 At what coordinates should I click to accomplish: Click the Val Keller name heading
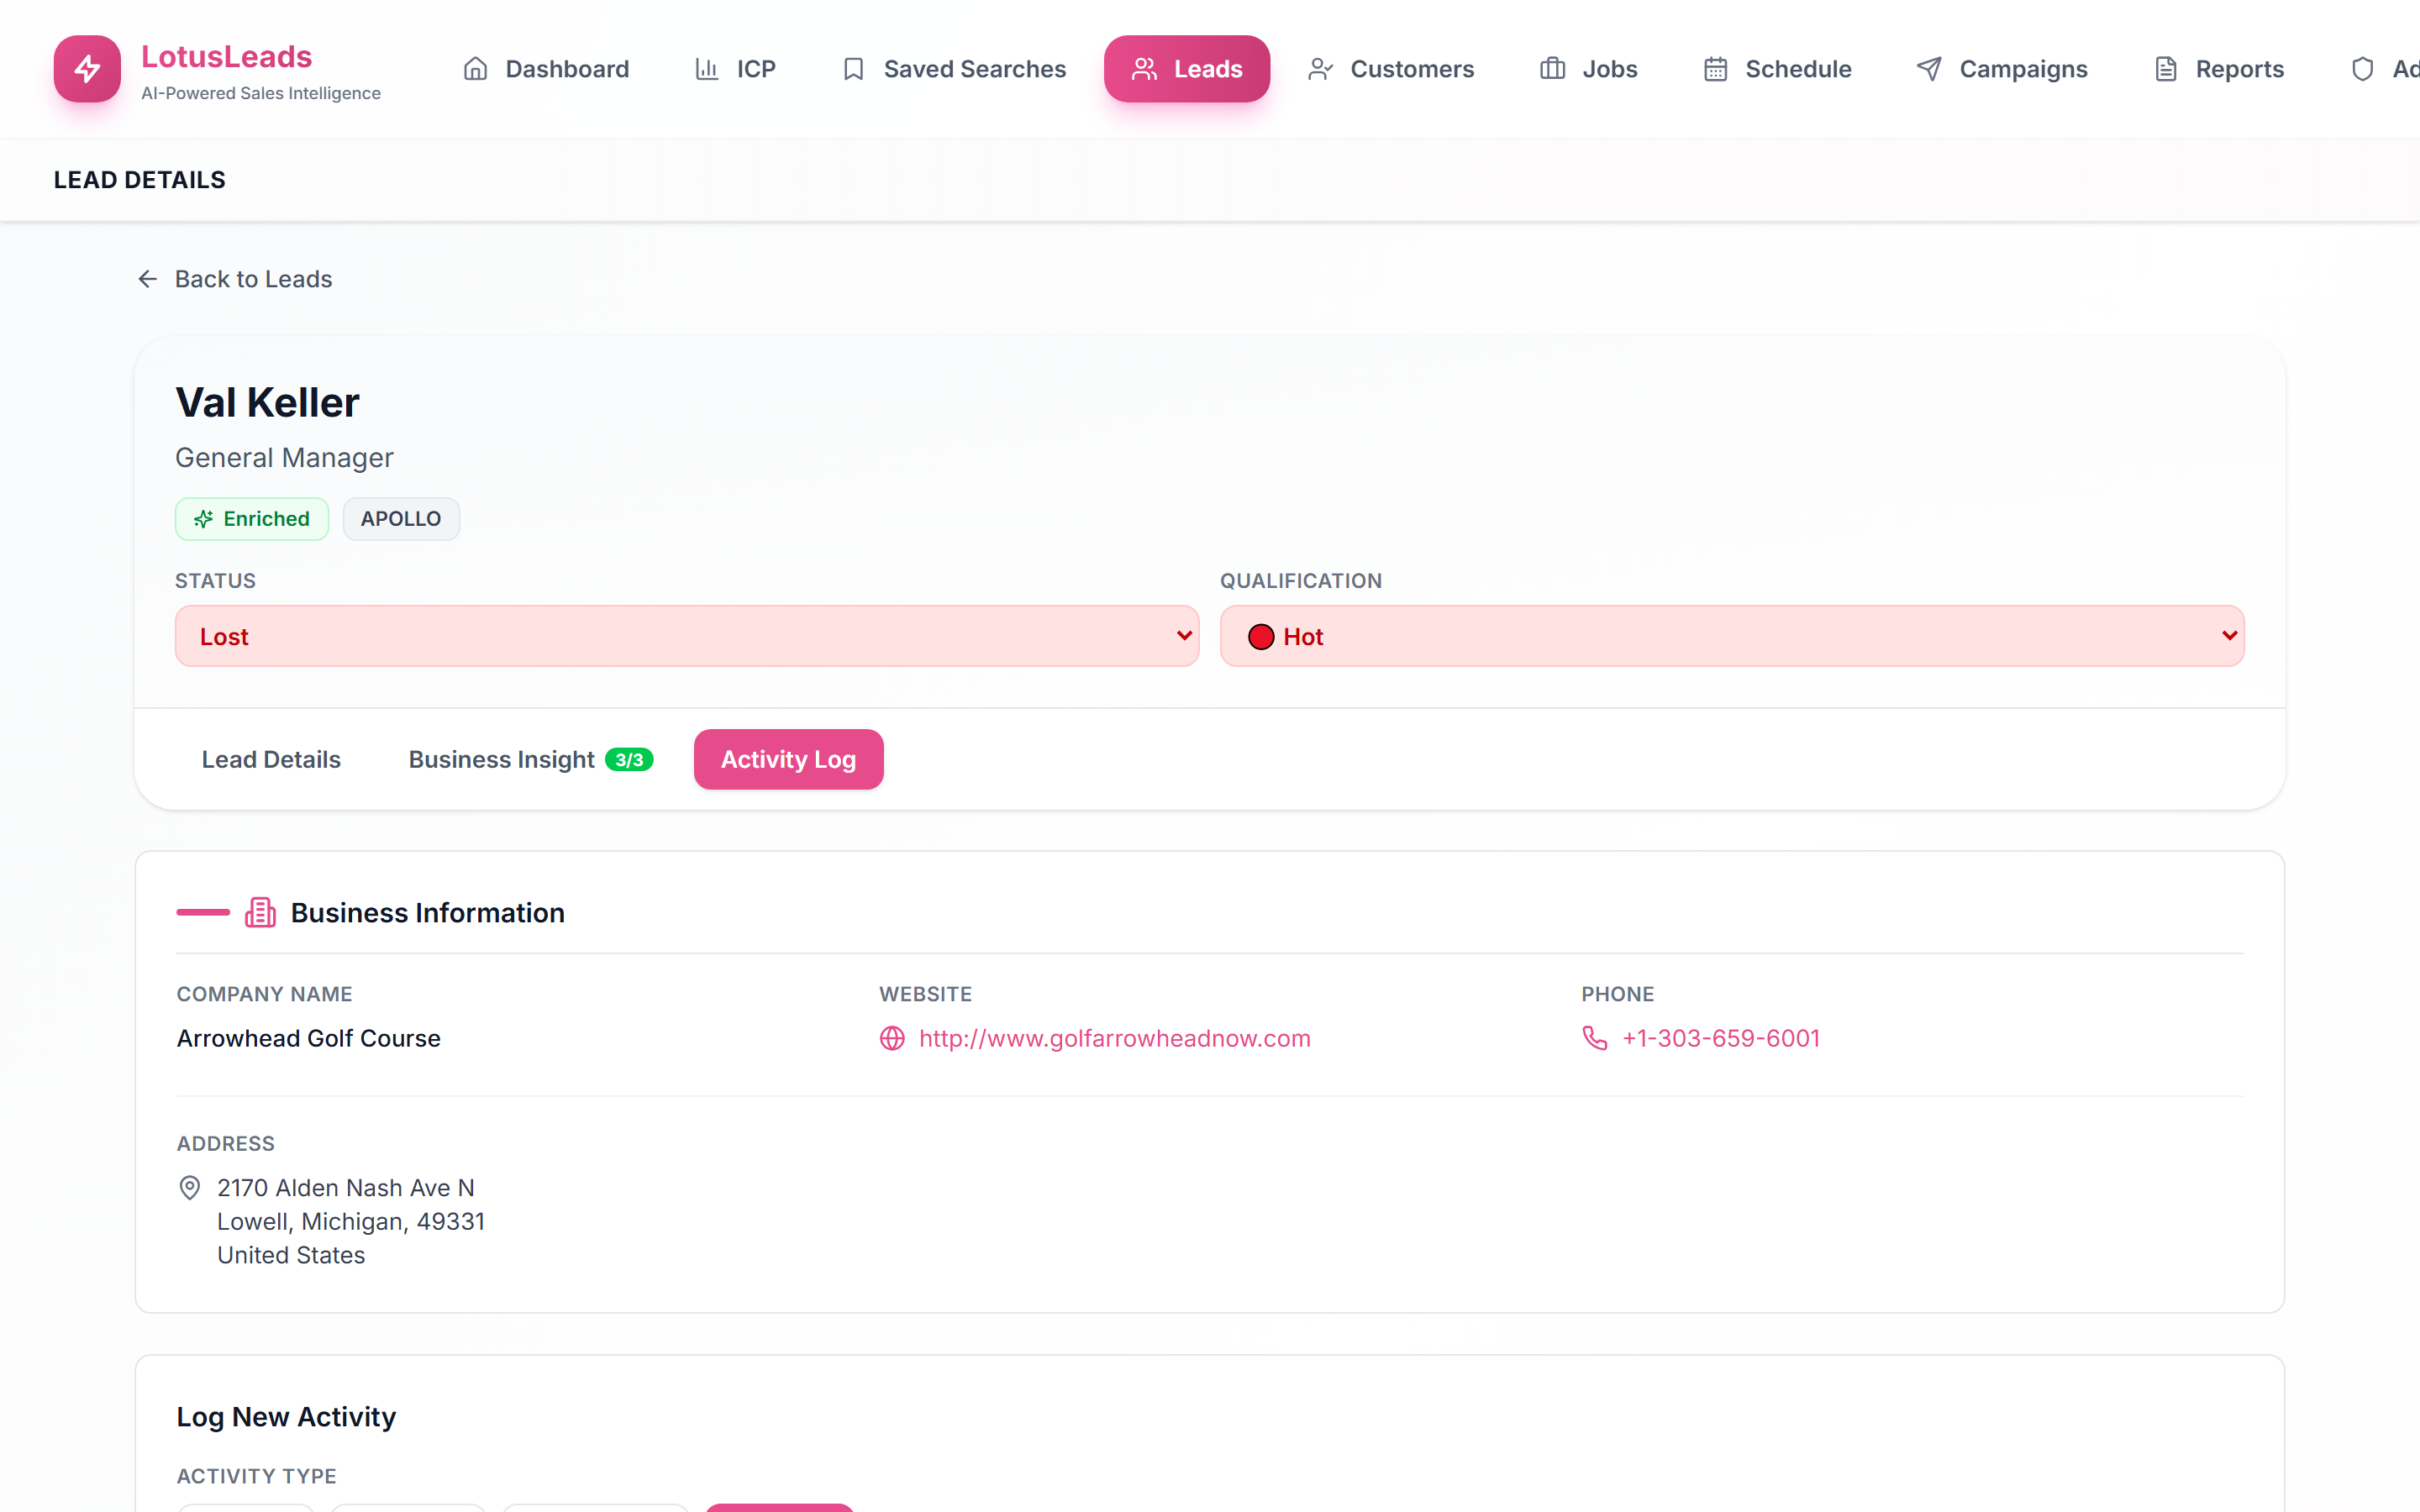pos(267,402)
